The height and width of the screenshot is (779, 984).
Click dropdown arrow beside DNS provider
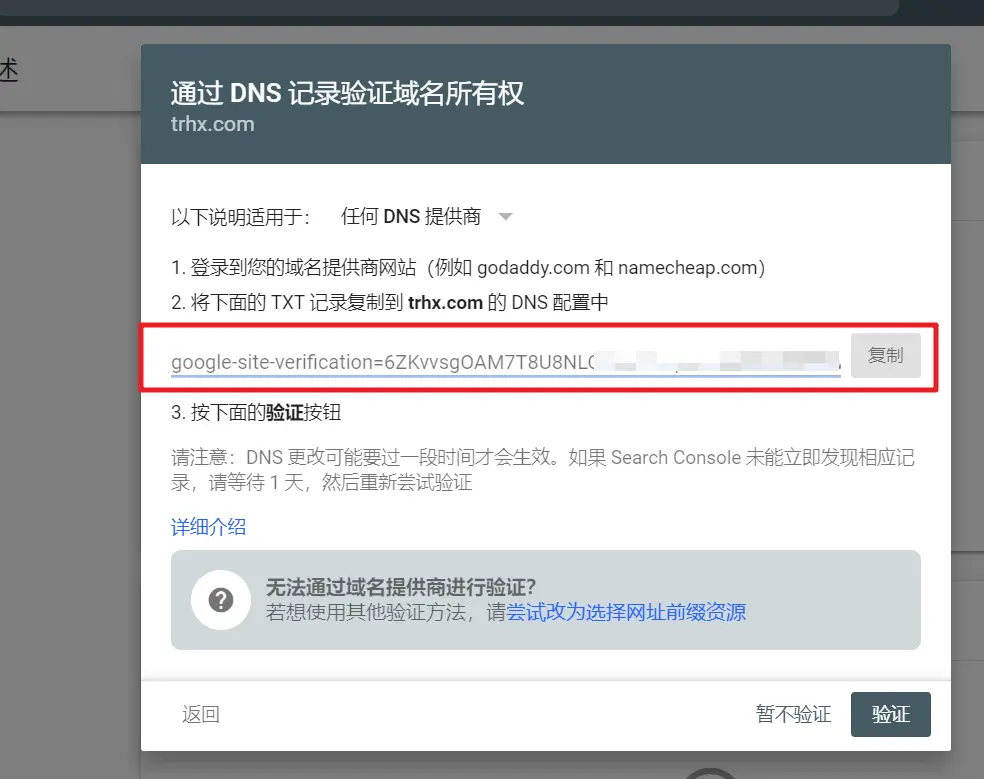pos(505,217)
